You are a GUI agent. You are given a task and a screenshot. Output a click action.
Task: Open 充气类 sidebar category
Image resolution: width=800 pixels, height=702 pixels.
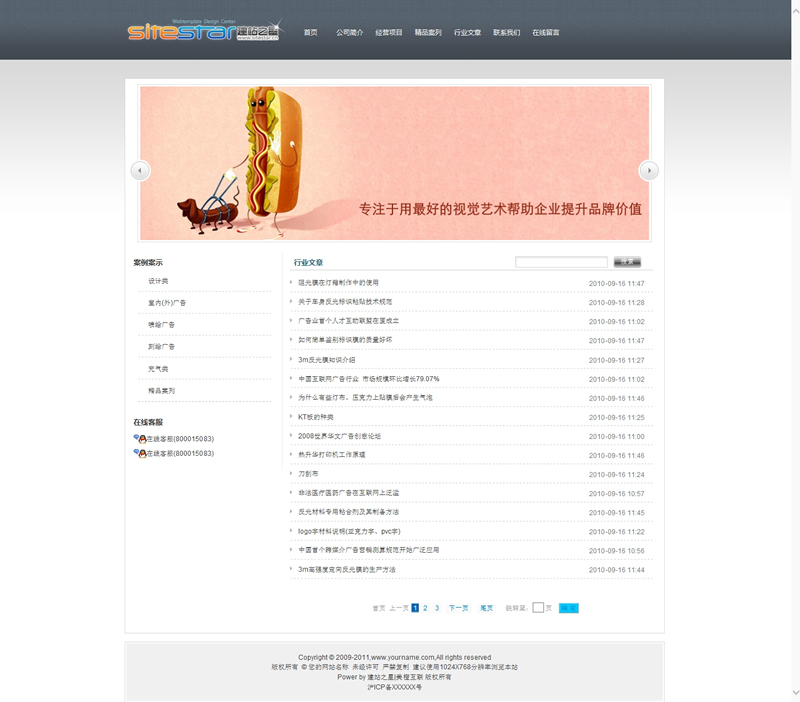tap(158, 369)
